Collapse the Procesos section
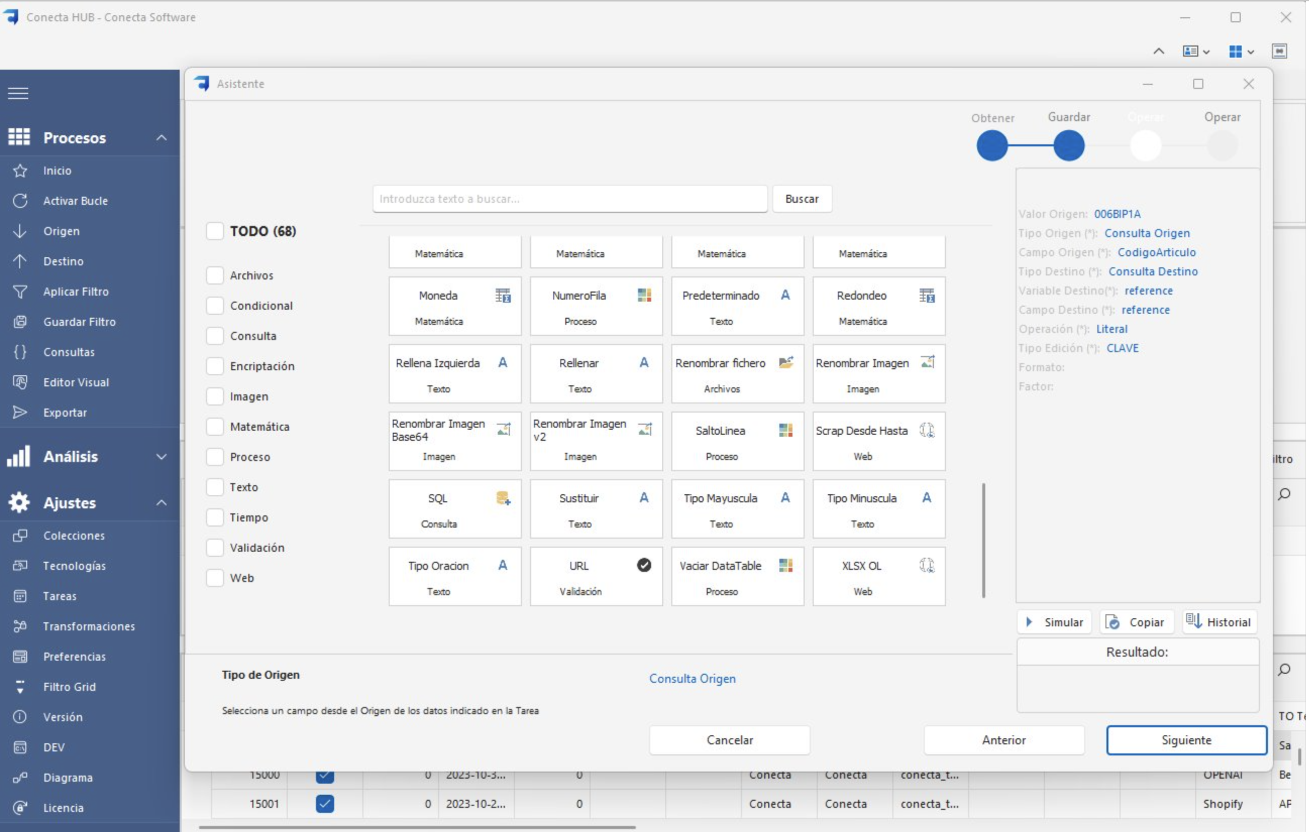This screenshot has height=832, width=1309. 161,138
